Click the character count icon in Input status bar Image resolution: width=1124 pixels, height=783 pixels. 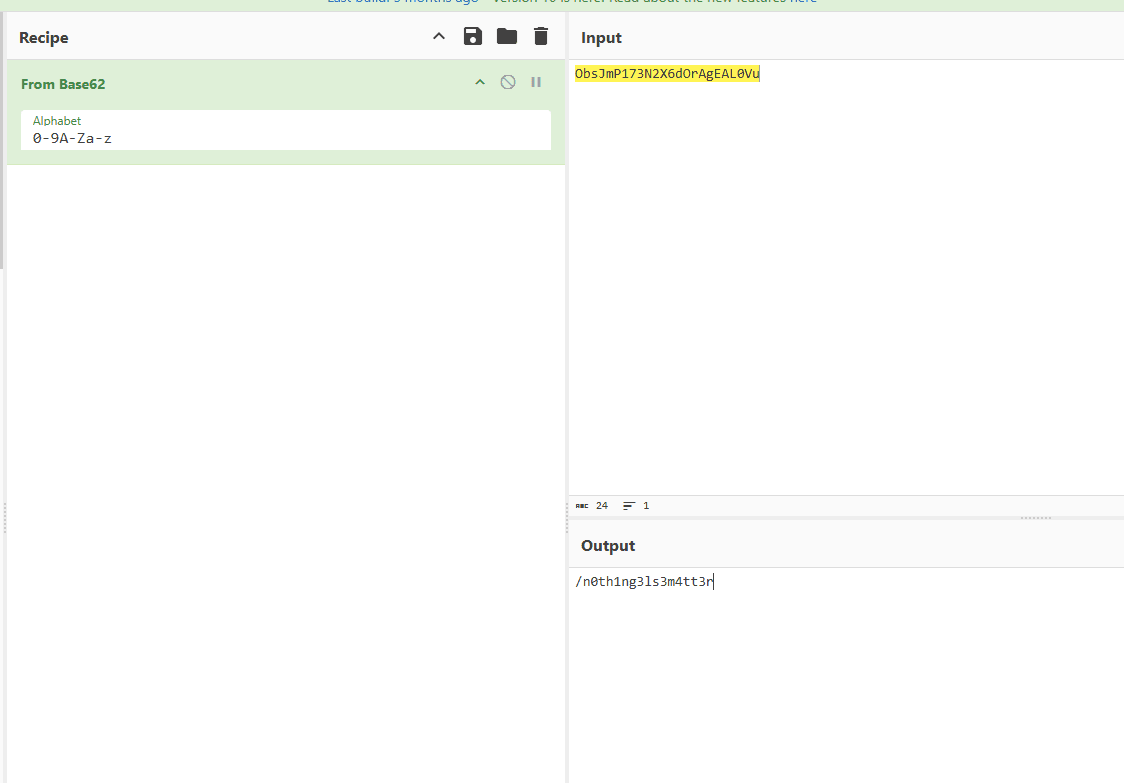pos(582,506)
